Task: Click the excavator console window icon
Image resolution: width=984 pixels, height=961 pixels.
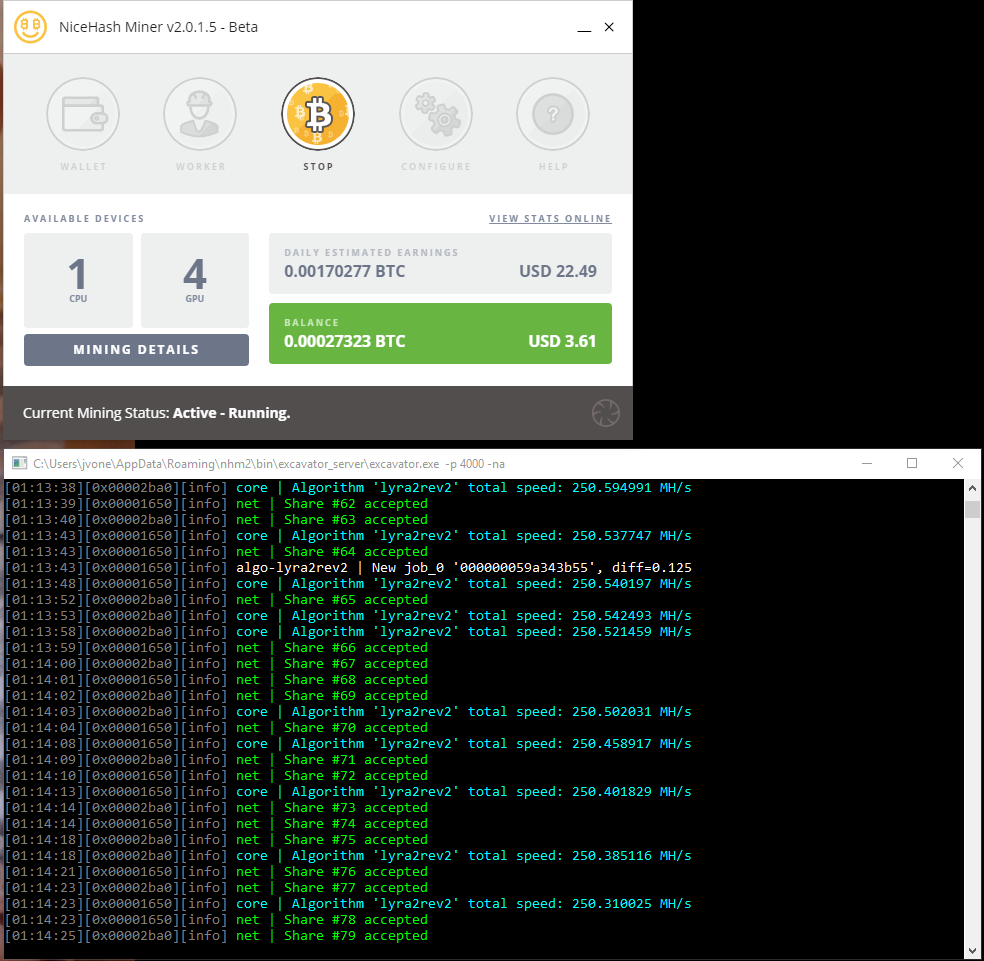Action: [19, 464]
